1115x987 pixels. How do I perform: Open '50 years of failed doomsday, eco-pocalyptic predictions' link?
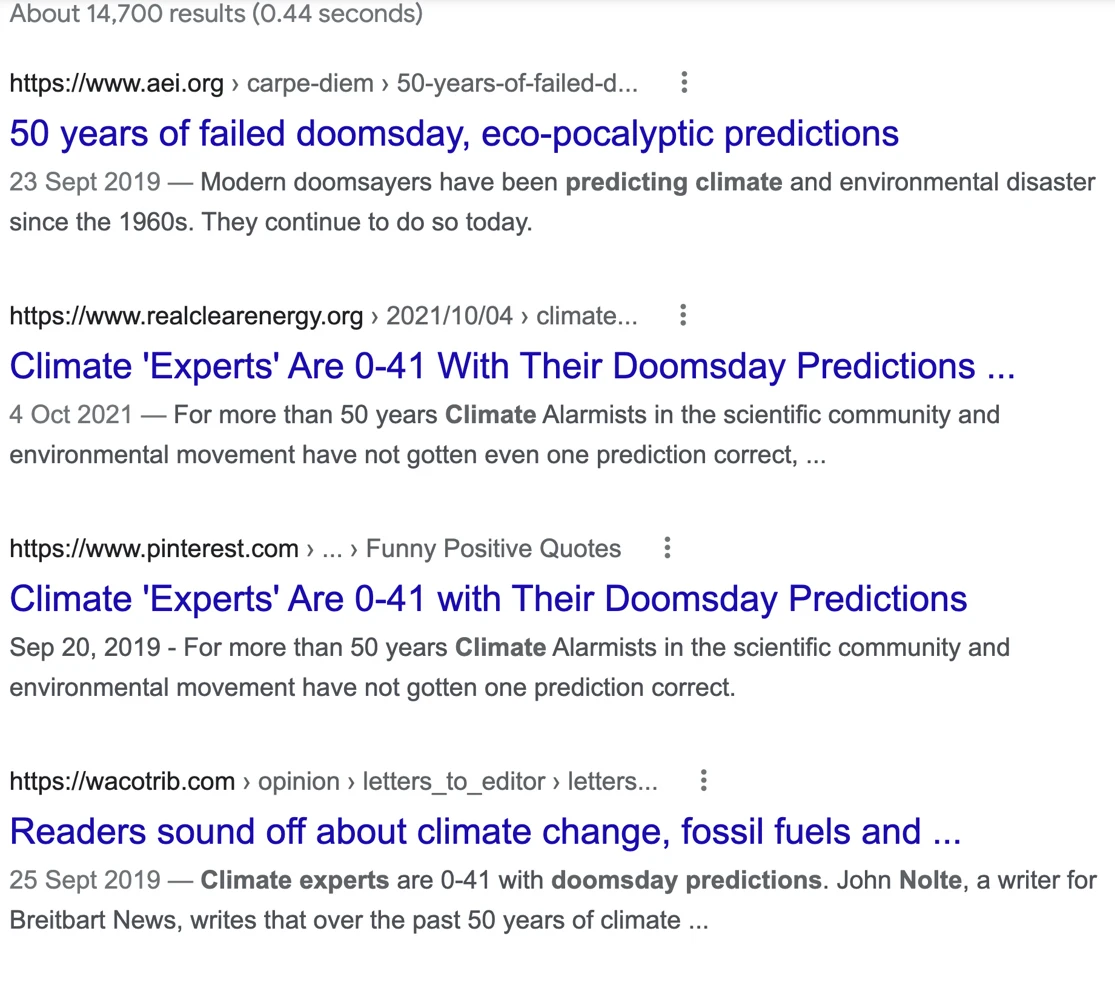pos(454,134)
